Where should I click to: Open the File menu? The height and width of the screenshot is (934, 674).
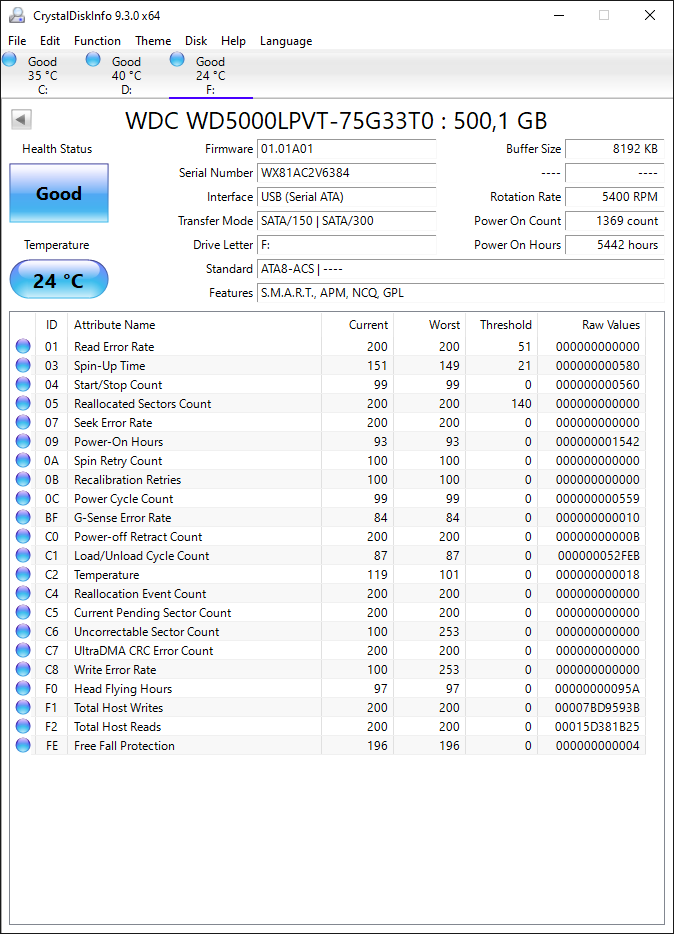point(17,41)
